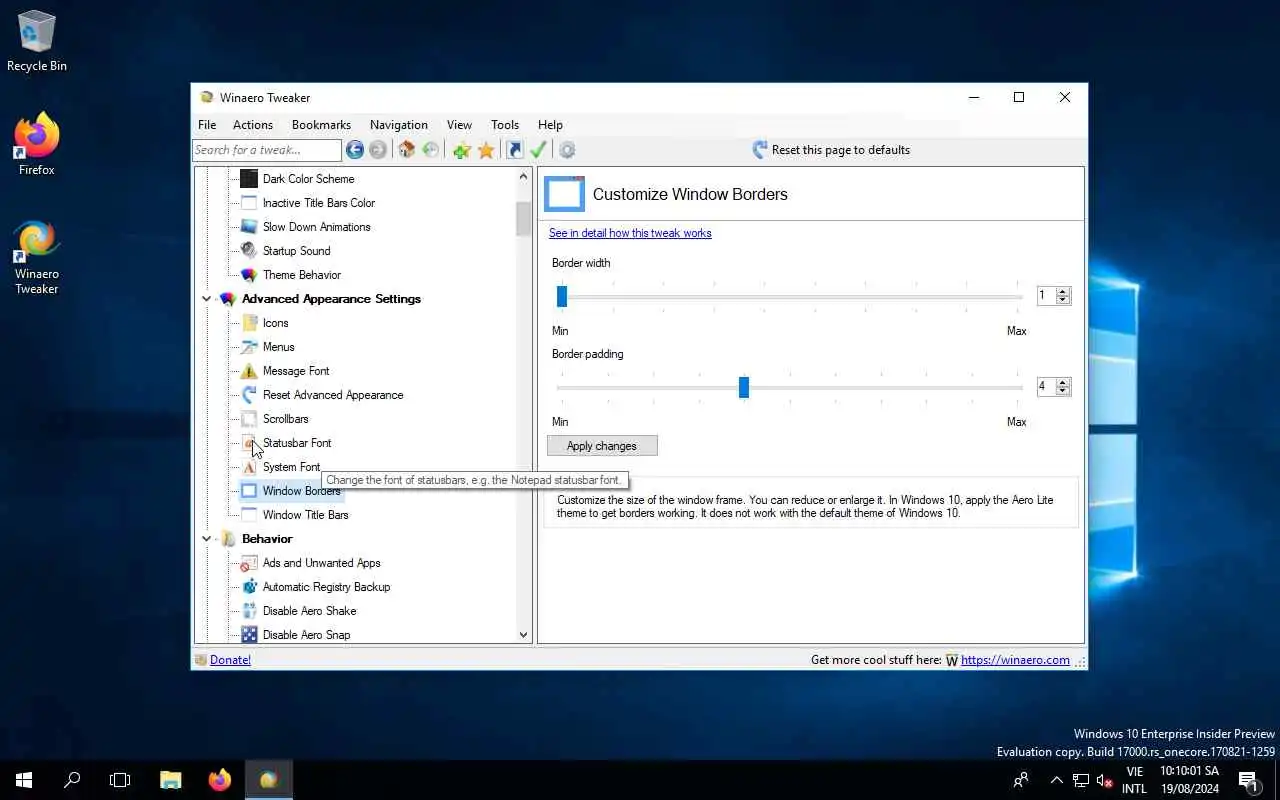Viewport: 1280px width, 800px height.
Task: Click the Slow Down Animations icon
Action: click(249, 227)
